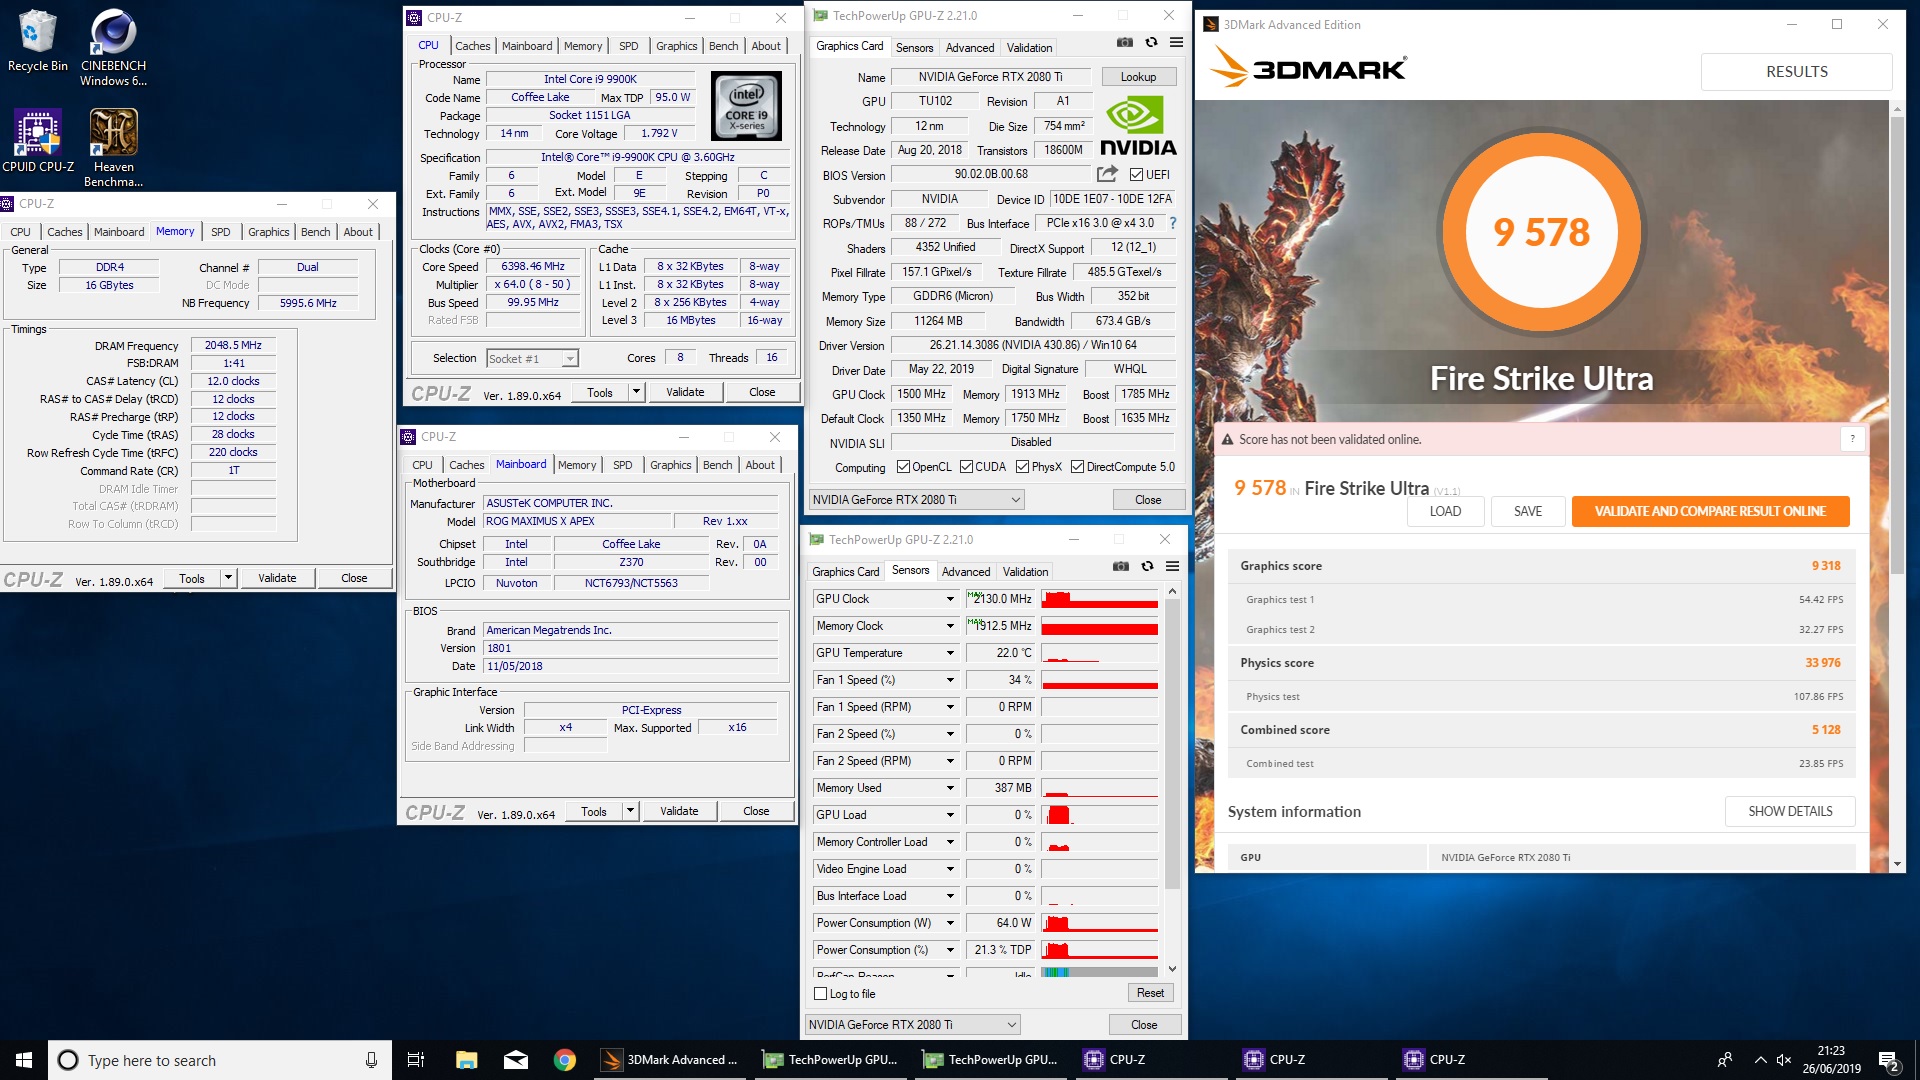Screen dimensions: 1920x1080
Task: Toggle the PhysX checkbox
Action: [1022, 467]
